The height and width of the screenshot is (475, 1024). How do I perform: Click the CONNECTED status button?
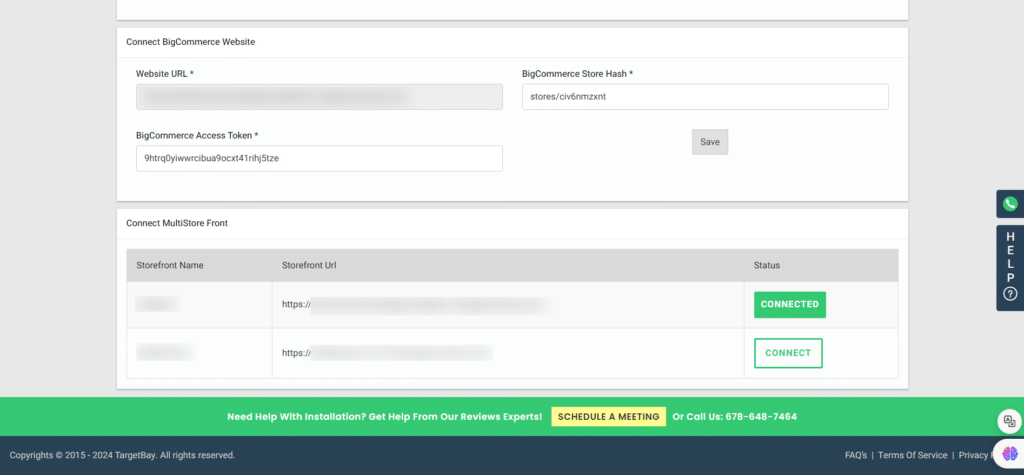click(x=789, y=305)
